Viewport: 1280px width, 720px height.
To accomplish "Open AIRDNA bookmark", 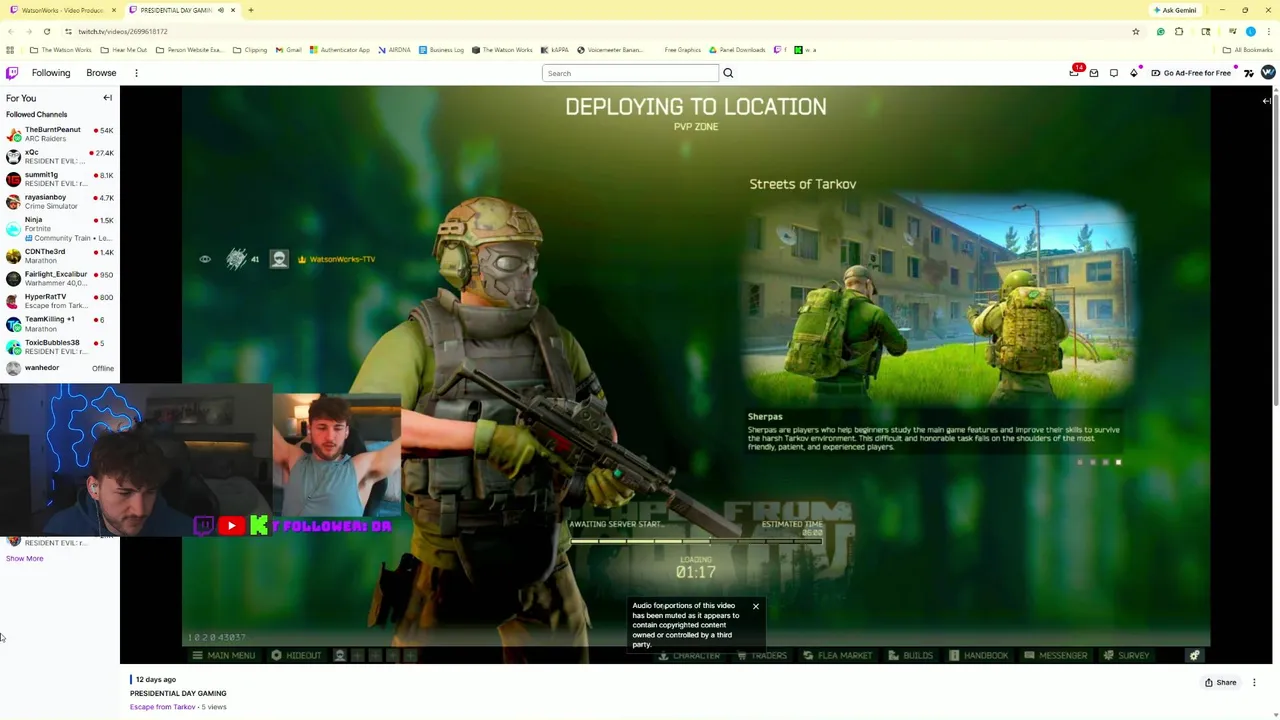I will point(394,50).
